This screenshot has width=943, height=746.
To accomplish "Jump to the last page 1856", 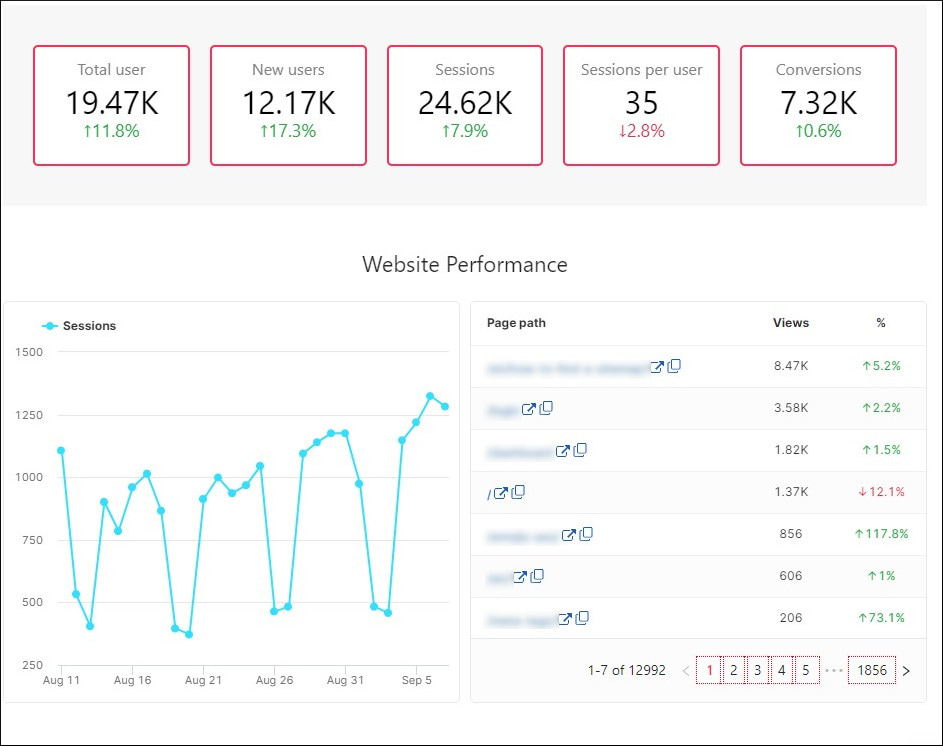I will [x=870, y=670].
